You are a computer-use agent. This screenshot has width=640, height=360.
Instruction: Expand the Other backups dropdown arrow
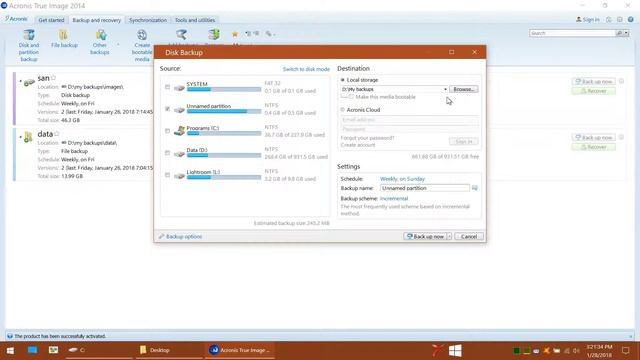(x=118, y=44)
